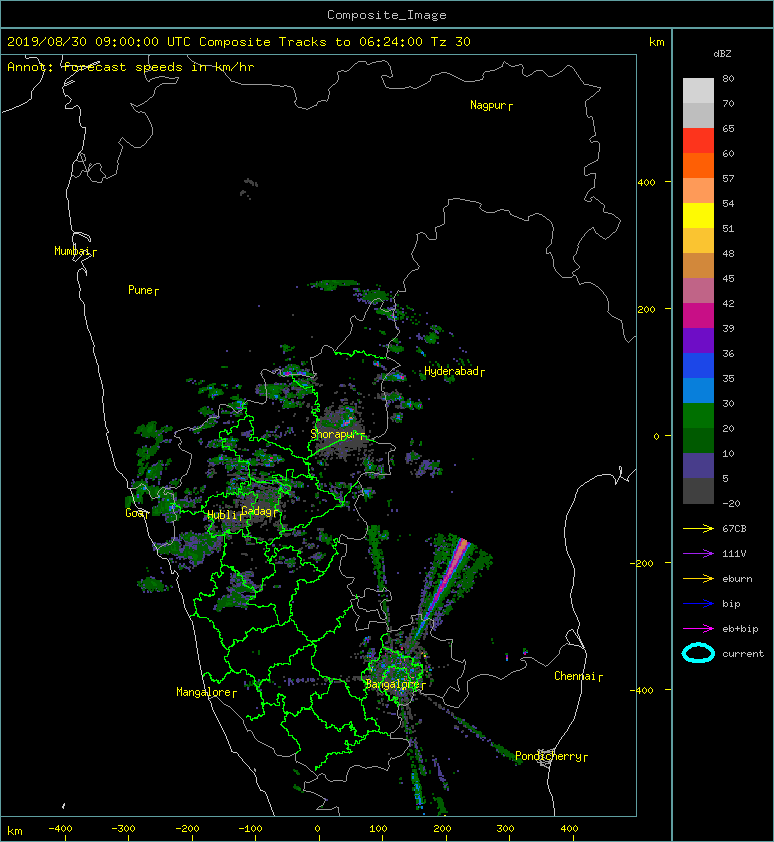Click the blue 36 dBZ color swatch

pyautogui.click(x=698, y=365)
